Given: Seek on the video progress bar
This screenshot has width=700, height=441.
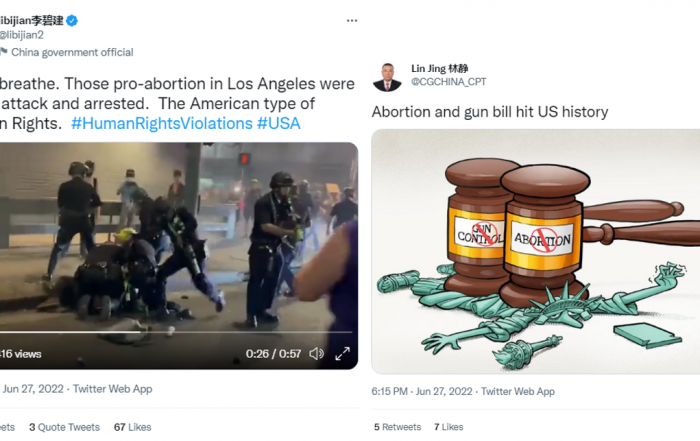Looking at the screenshot, I should tap(176, 332).
